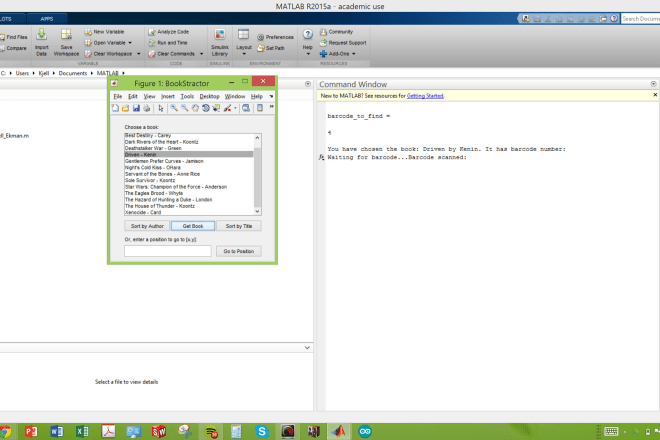Viewport: 660px width, 440px height.
Task: Switch to the APPS ribbon tab
Action: click(47, 19)
